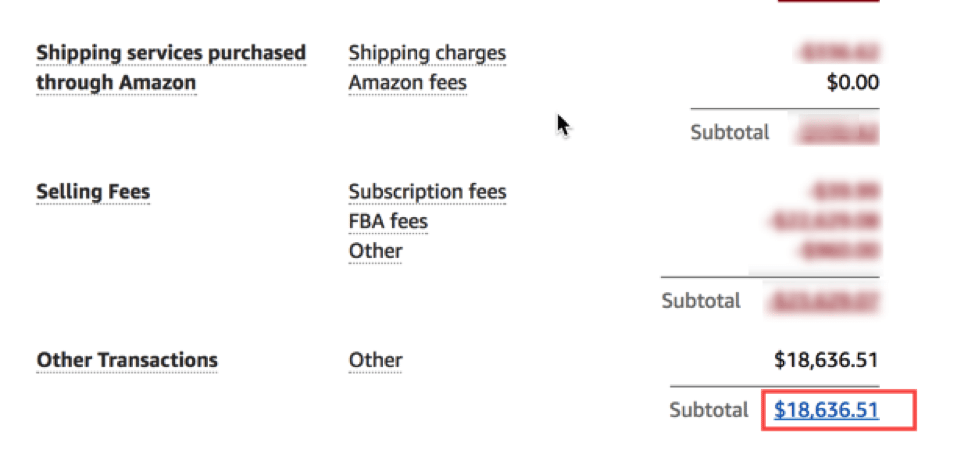Click the blurred Shipping charges amount

pyautogui.click(x=840, y=53)
